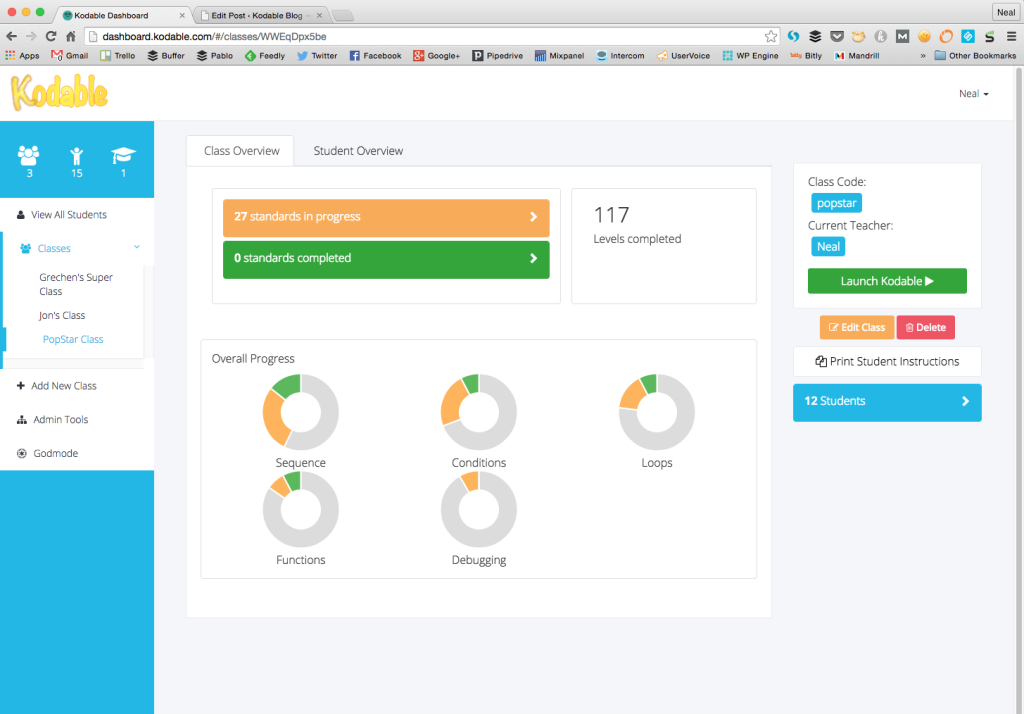Click the plus icon to Add New Class
Viewport: 1024px width, 714px height.
click(x=20, y=385)
